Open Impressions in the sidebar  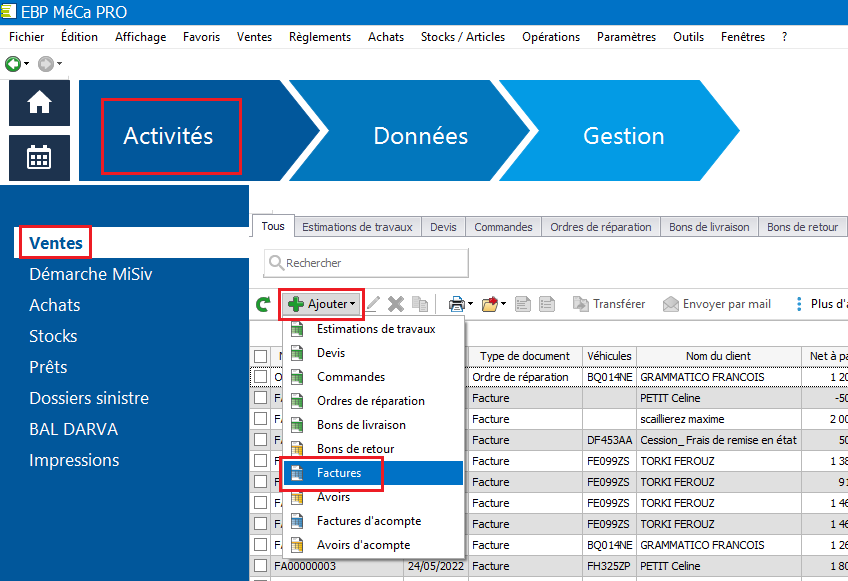point(74,460)
